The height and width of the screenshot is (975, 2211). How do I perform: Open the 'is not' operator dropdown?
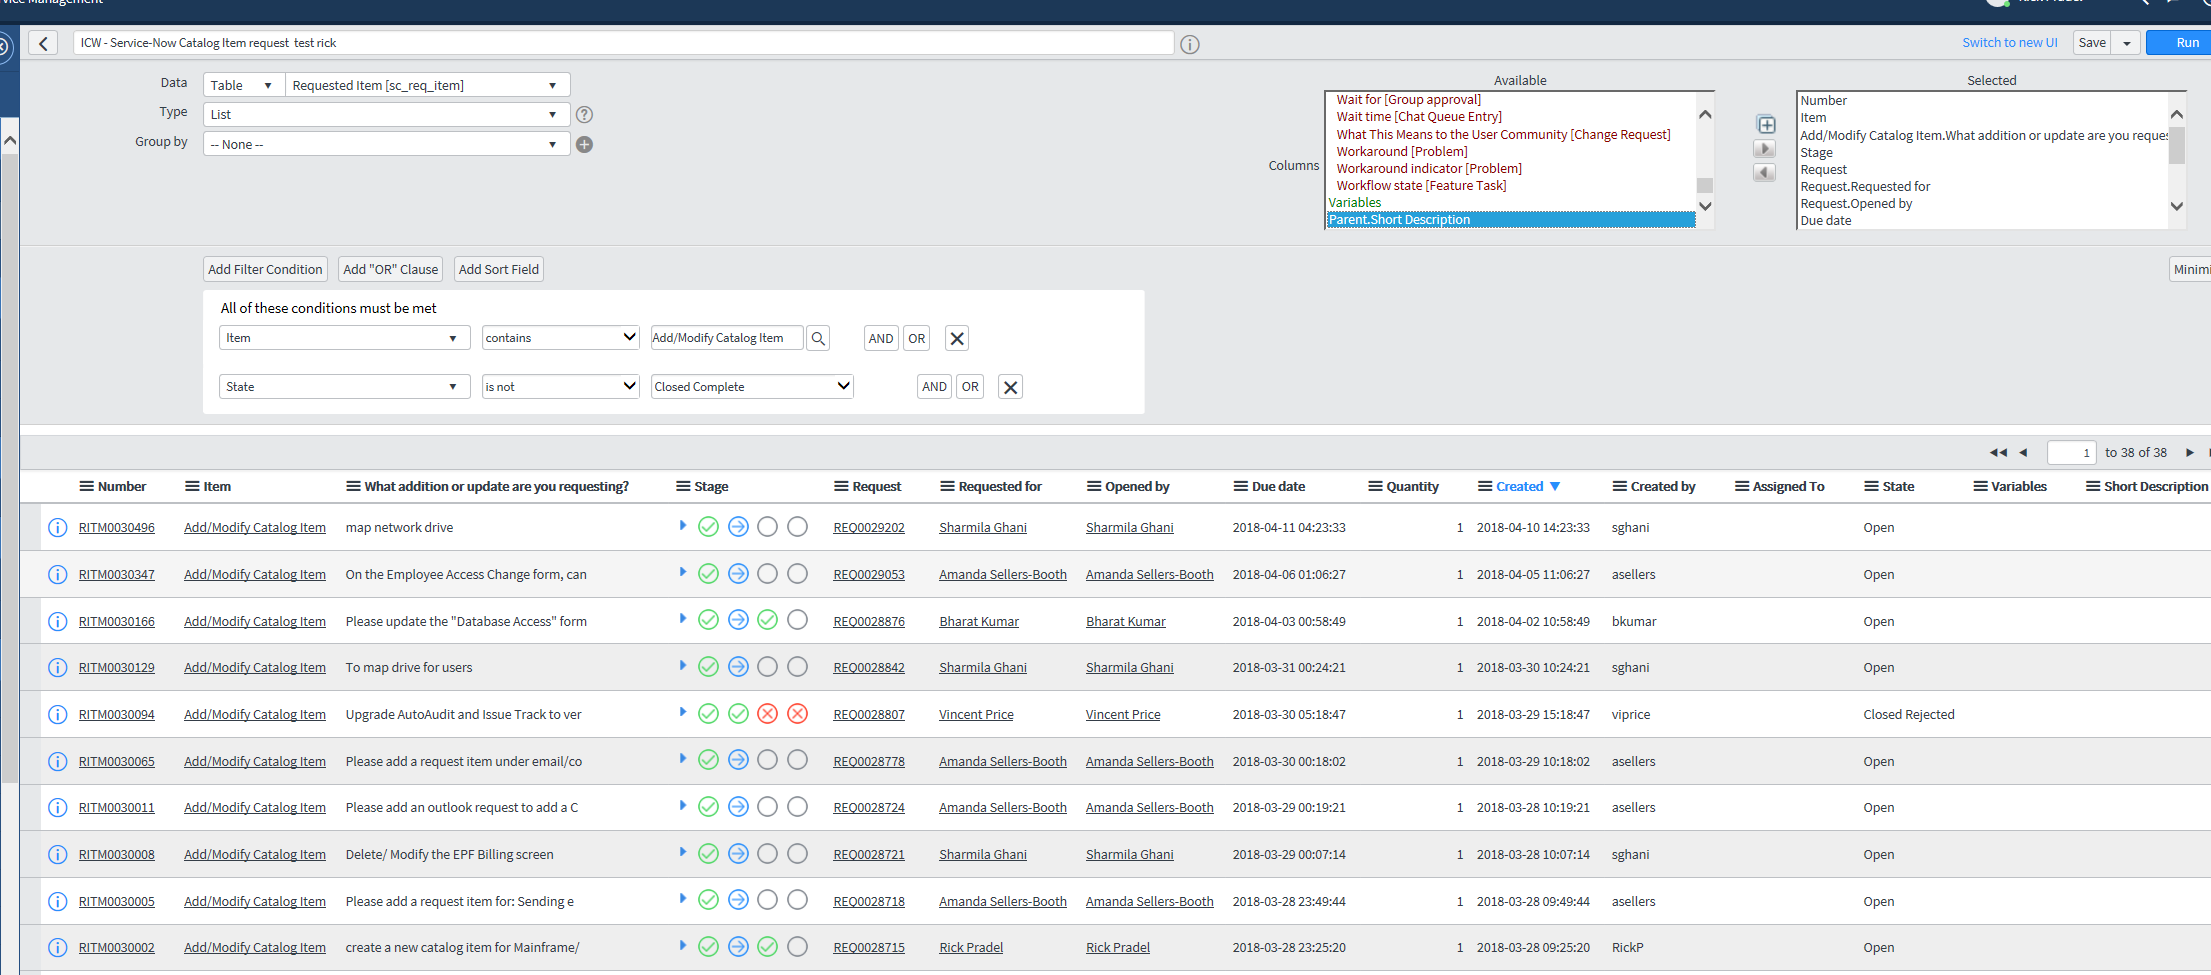[x=560, y=387]
